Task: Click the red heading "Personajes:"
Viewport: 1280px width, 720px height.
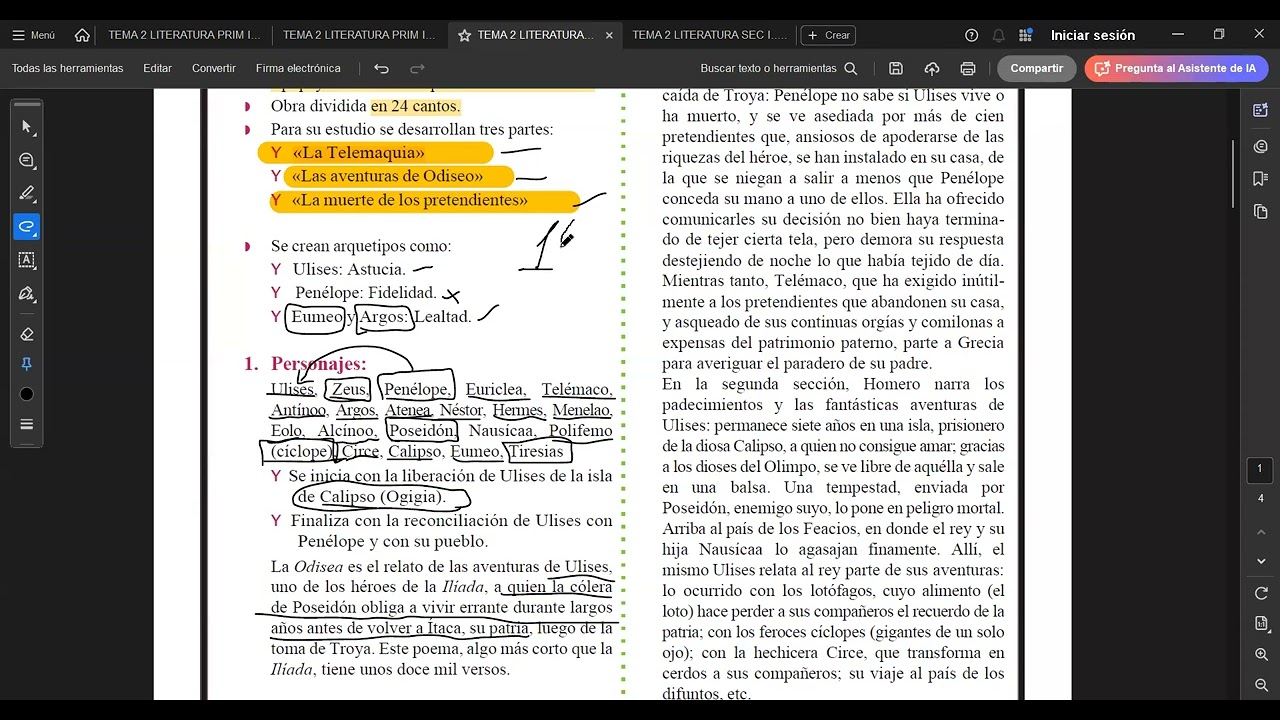Action: [x=318, y=364]
